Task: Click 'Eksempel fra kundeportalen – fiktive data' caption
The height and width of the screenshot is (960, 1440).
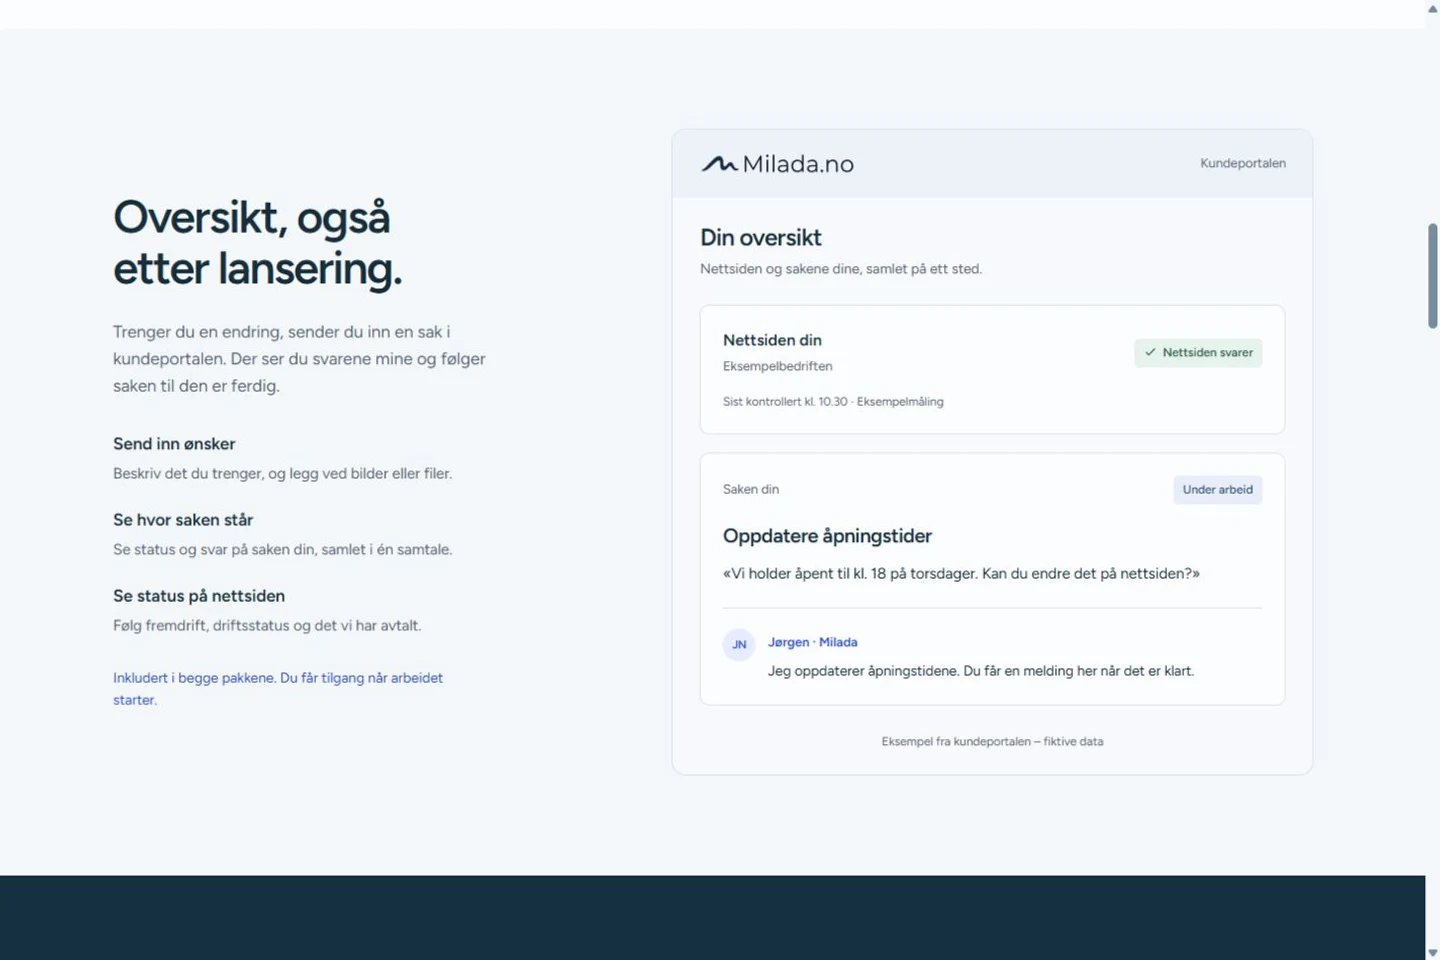Action: (992, 741)
